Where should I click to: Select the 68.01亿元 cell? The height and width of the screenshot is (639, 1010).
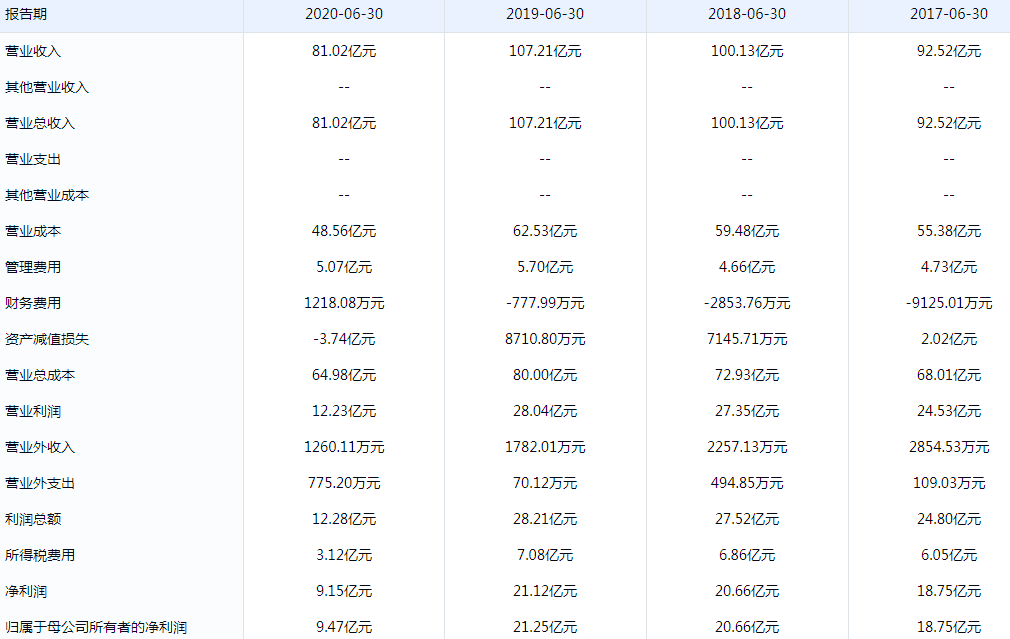coord(949,376)
